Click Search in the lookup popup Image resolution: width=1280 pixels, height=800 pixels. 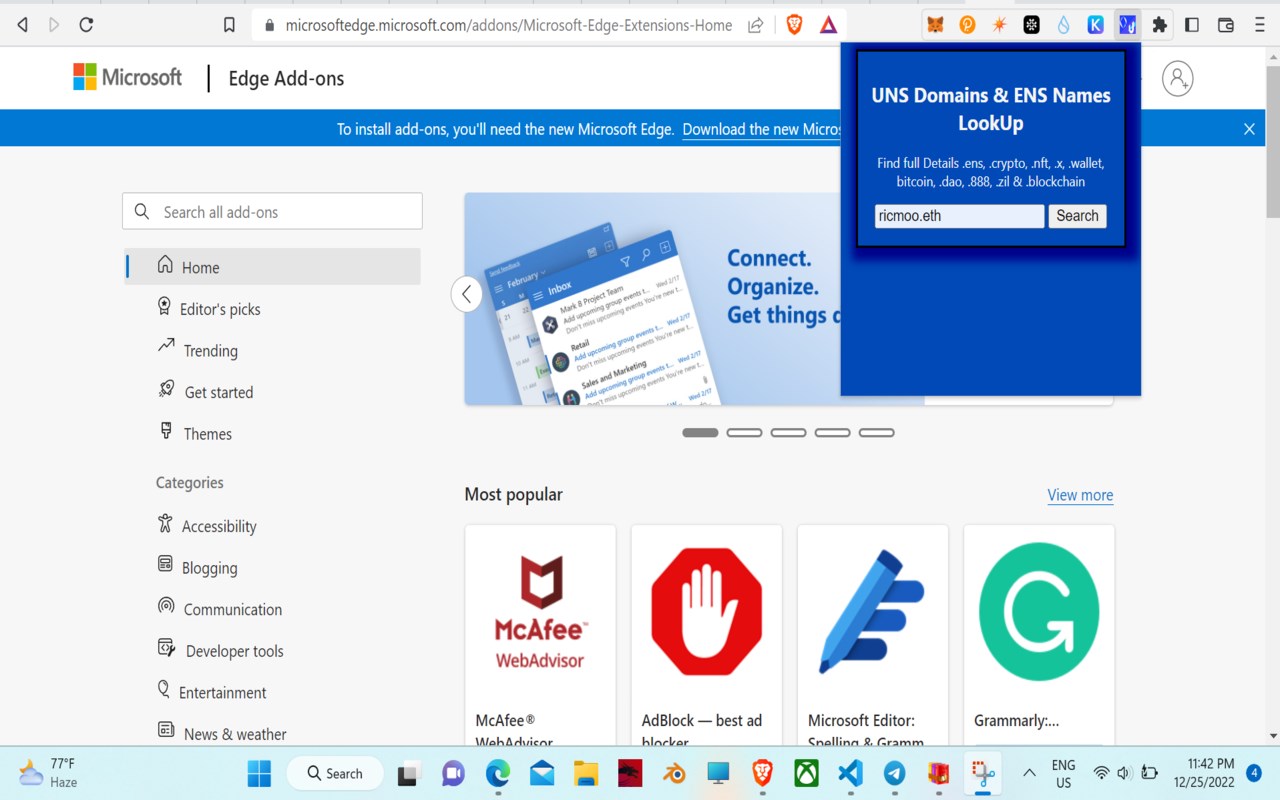[1077, 216]
